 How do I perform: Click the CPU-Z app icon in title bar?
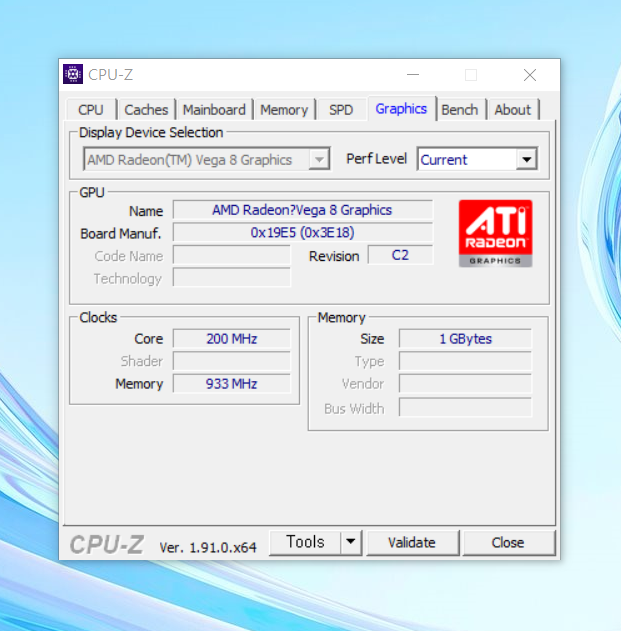pos(73,74)
